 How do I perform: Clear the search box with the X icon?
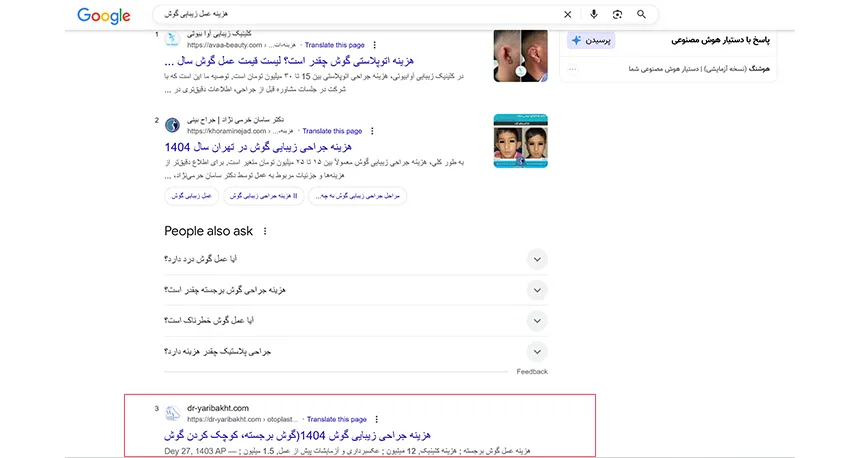(x=568, y=15)
